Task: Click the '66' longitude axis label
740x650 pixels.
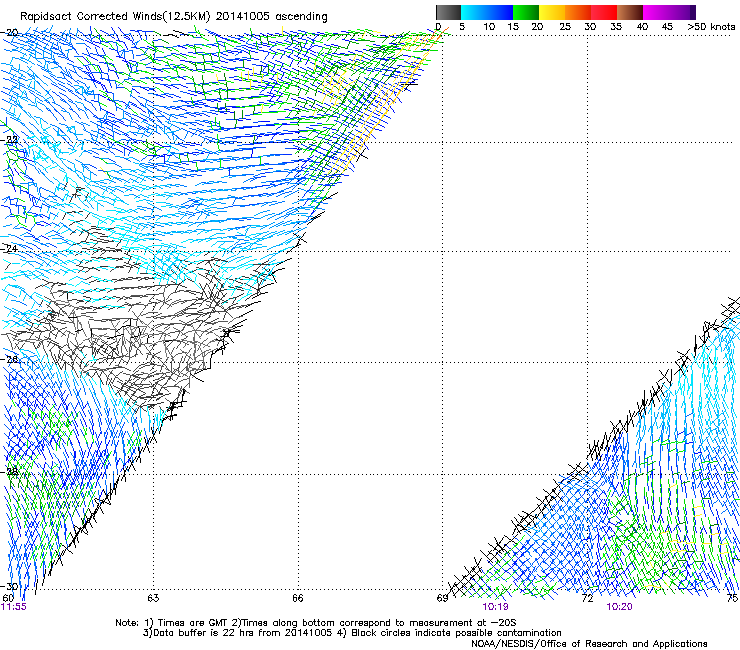Action: 298,598
